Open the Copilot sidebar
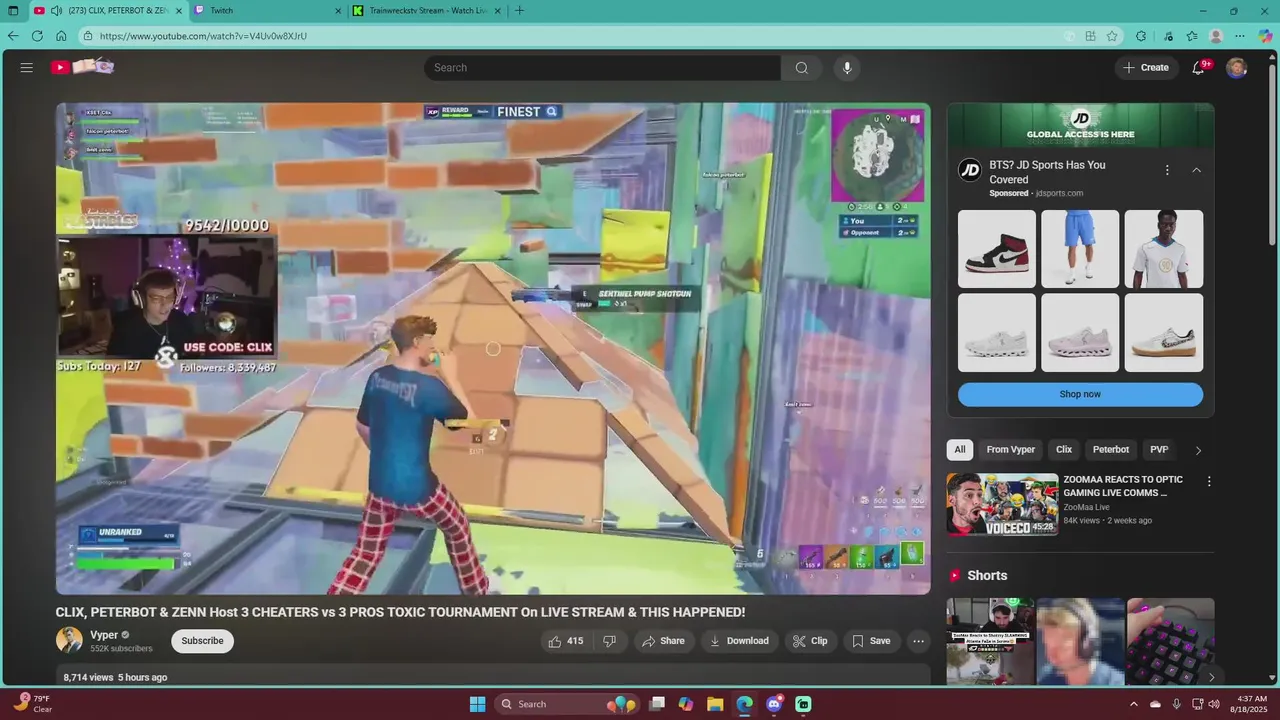This screenshot has height=720, width=1280. 1265,36
